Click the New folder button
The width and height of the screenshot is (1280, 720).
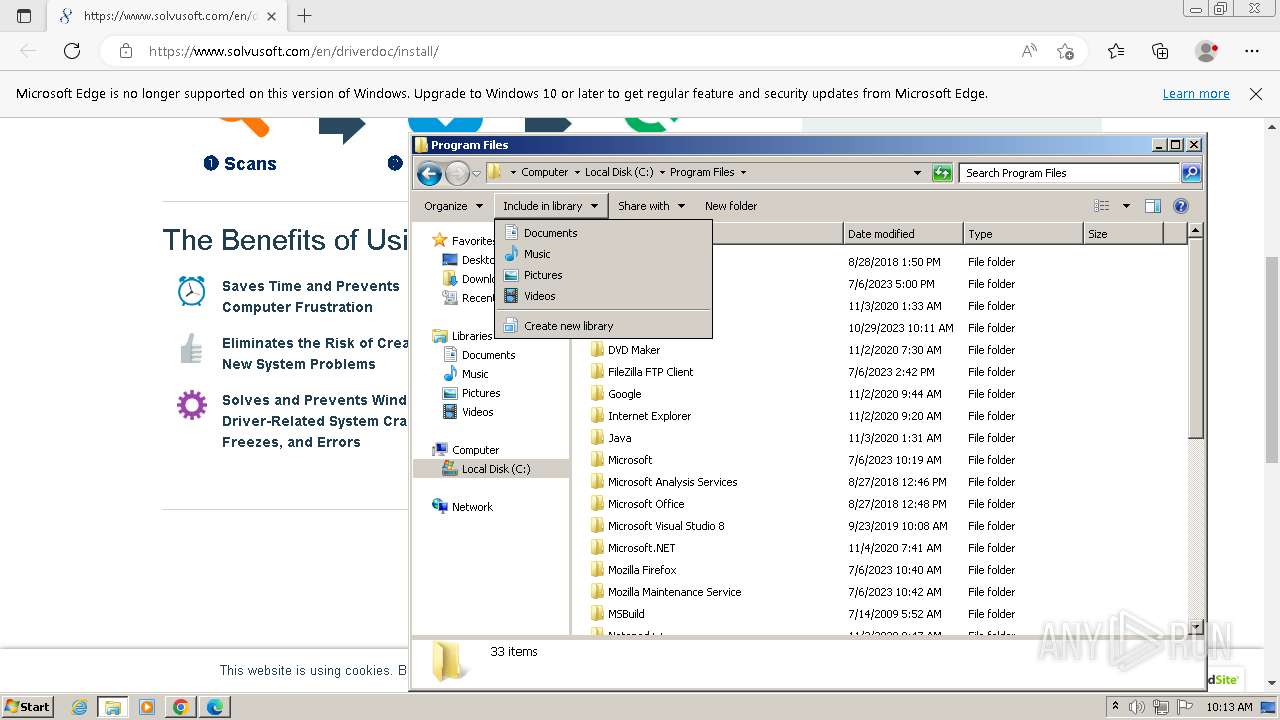click(731, 206)
